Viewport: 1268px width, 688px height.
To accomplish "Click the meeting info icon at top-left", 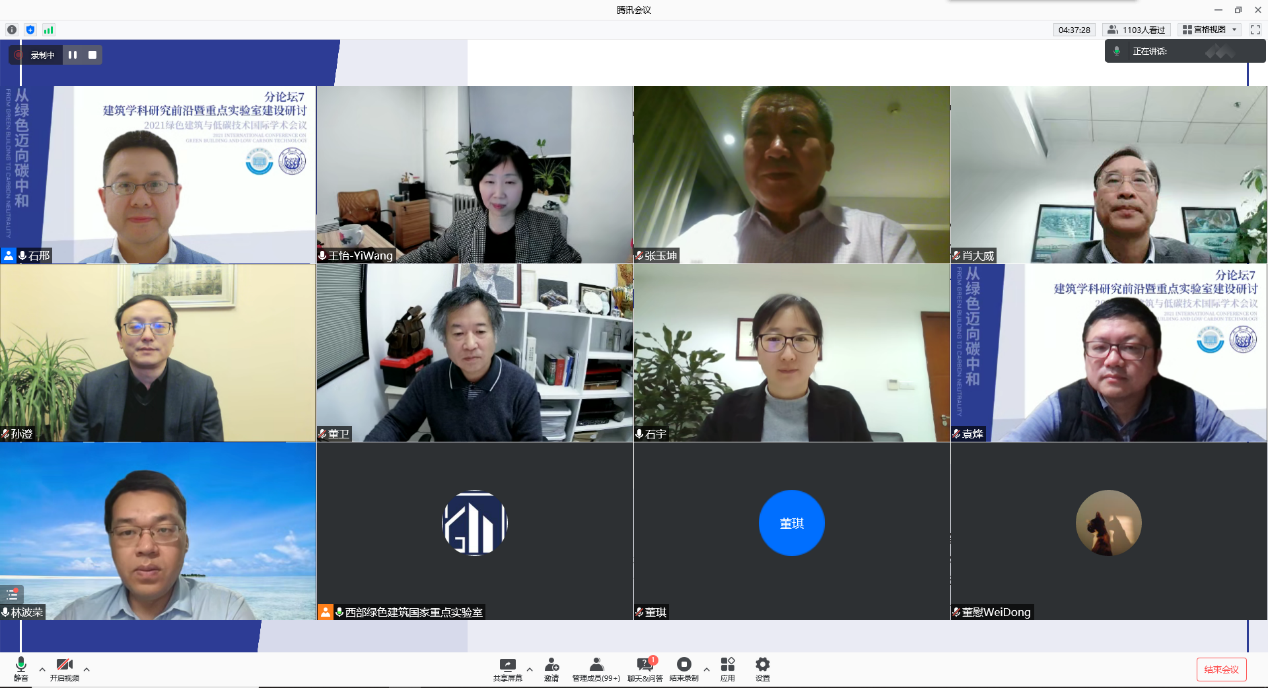I will (11, 30).
